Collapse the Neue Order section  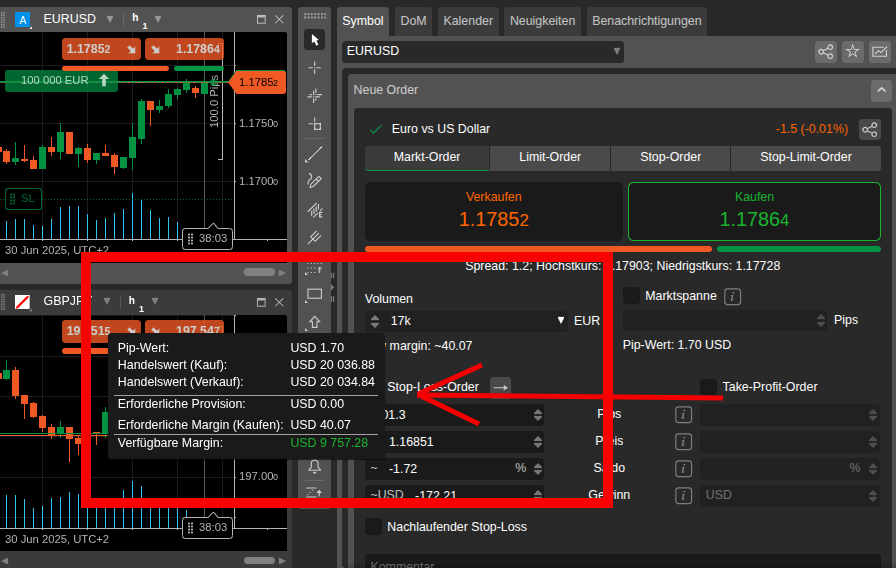pos(881,90)
